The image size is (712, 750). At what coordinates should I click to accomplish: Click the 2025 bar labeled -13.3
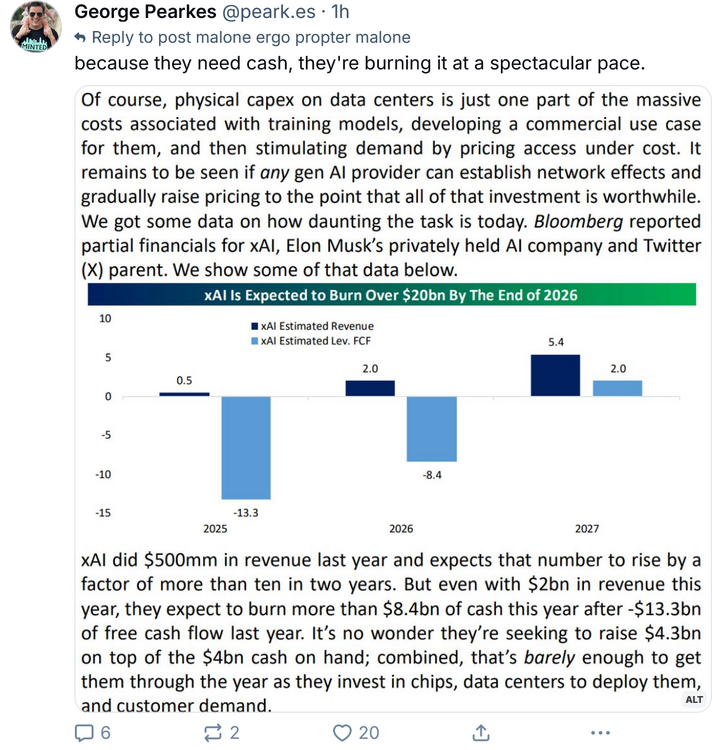click(245, 447)
